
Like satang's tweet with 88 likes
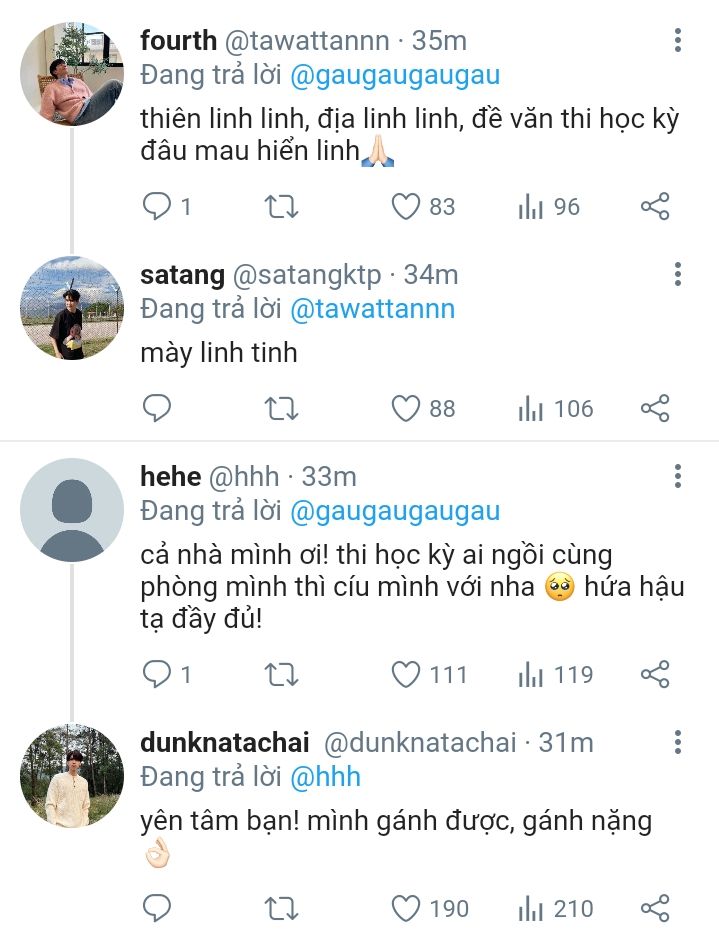pyautogui.click(x=405, y=408)
